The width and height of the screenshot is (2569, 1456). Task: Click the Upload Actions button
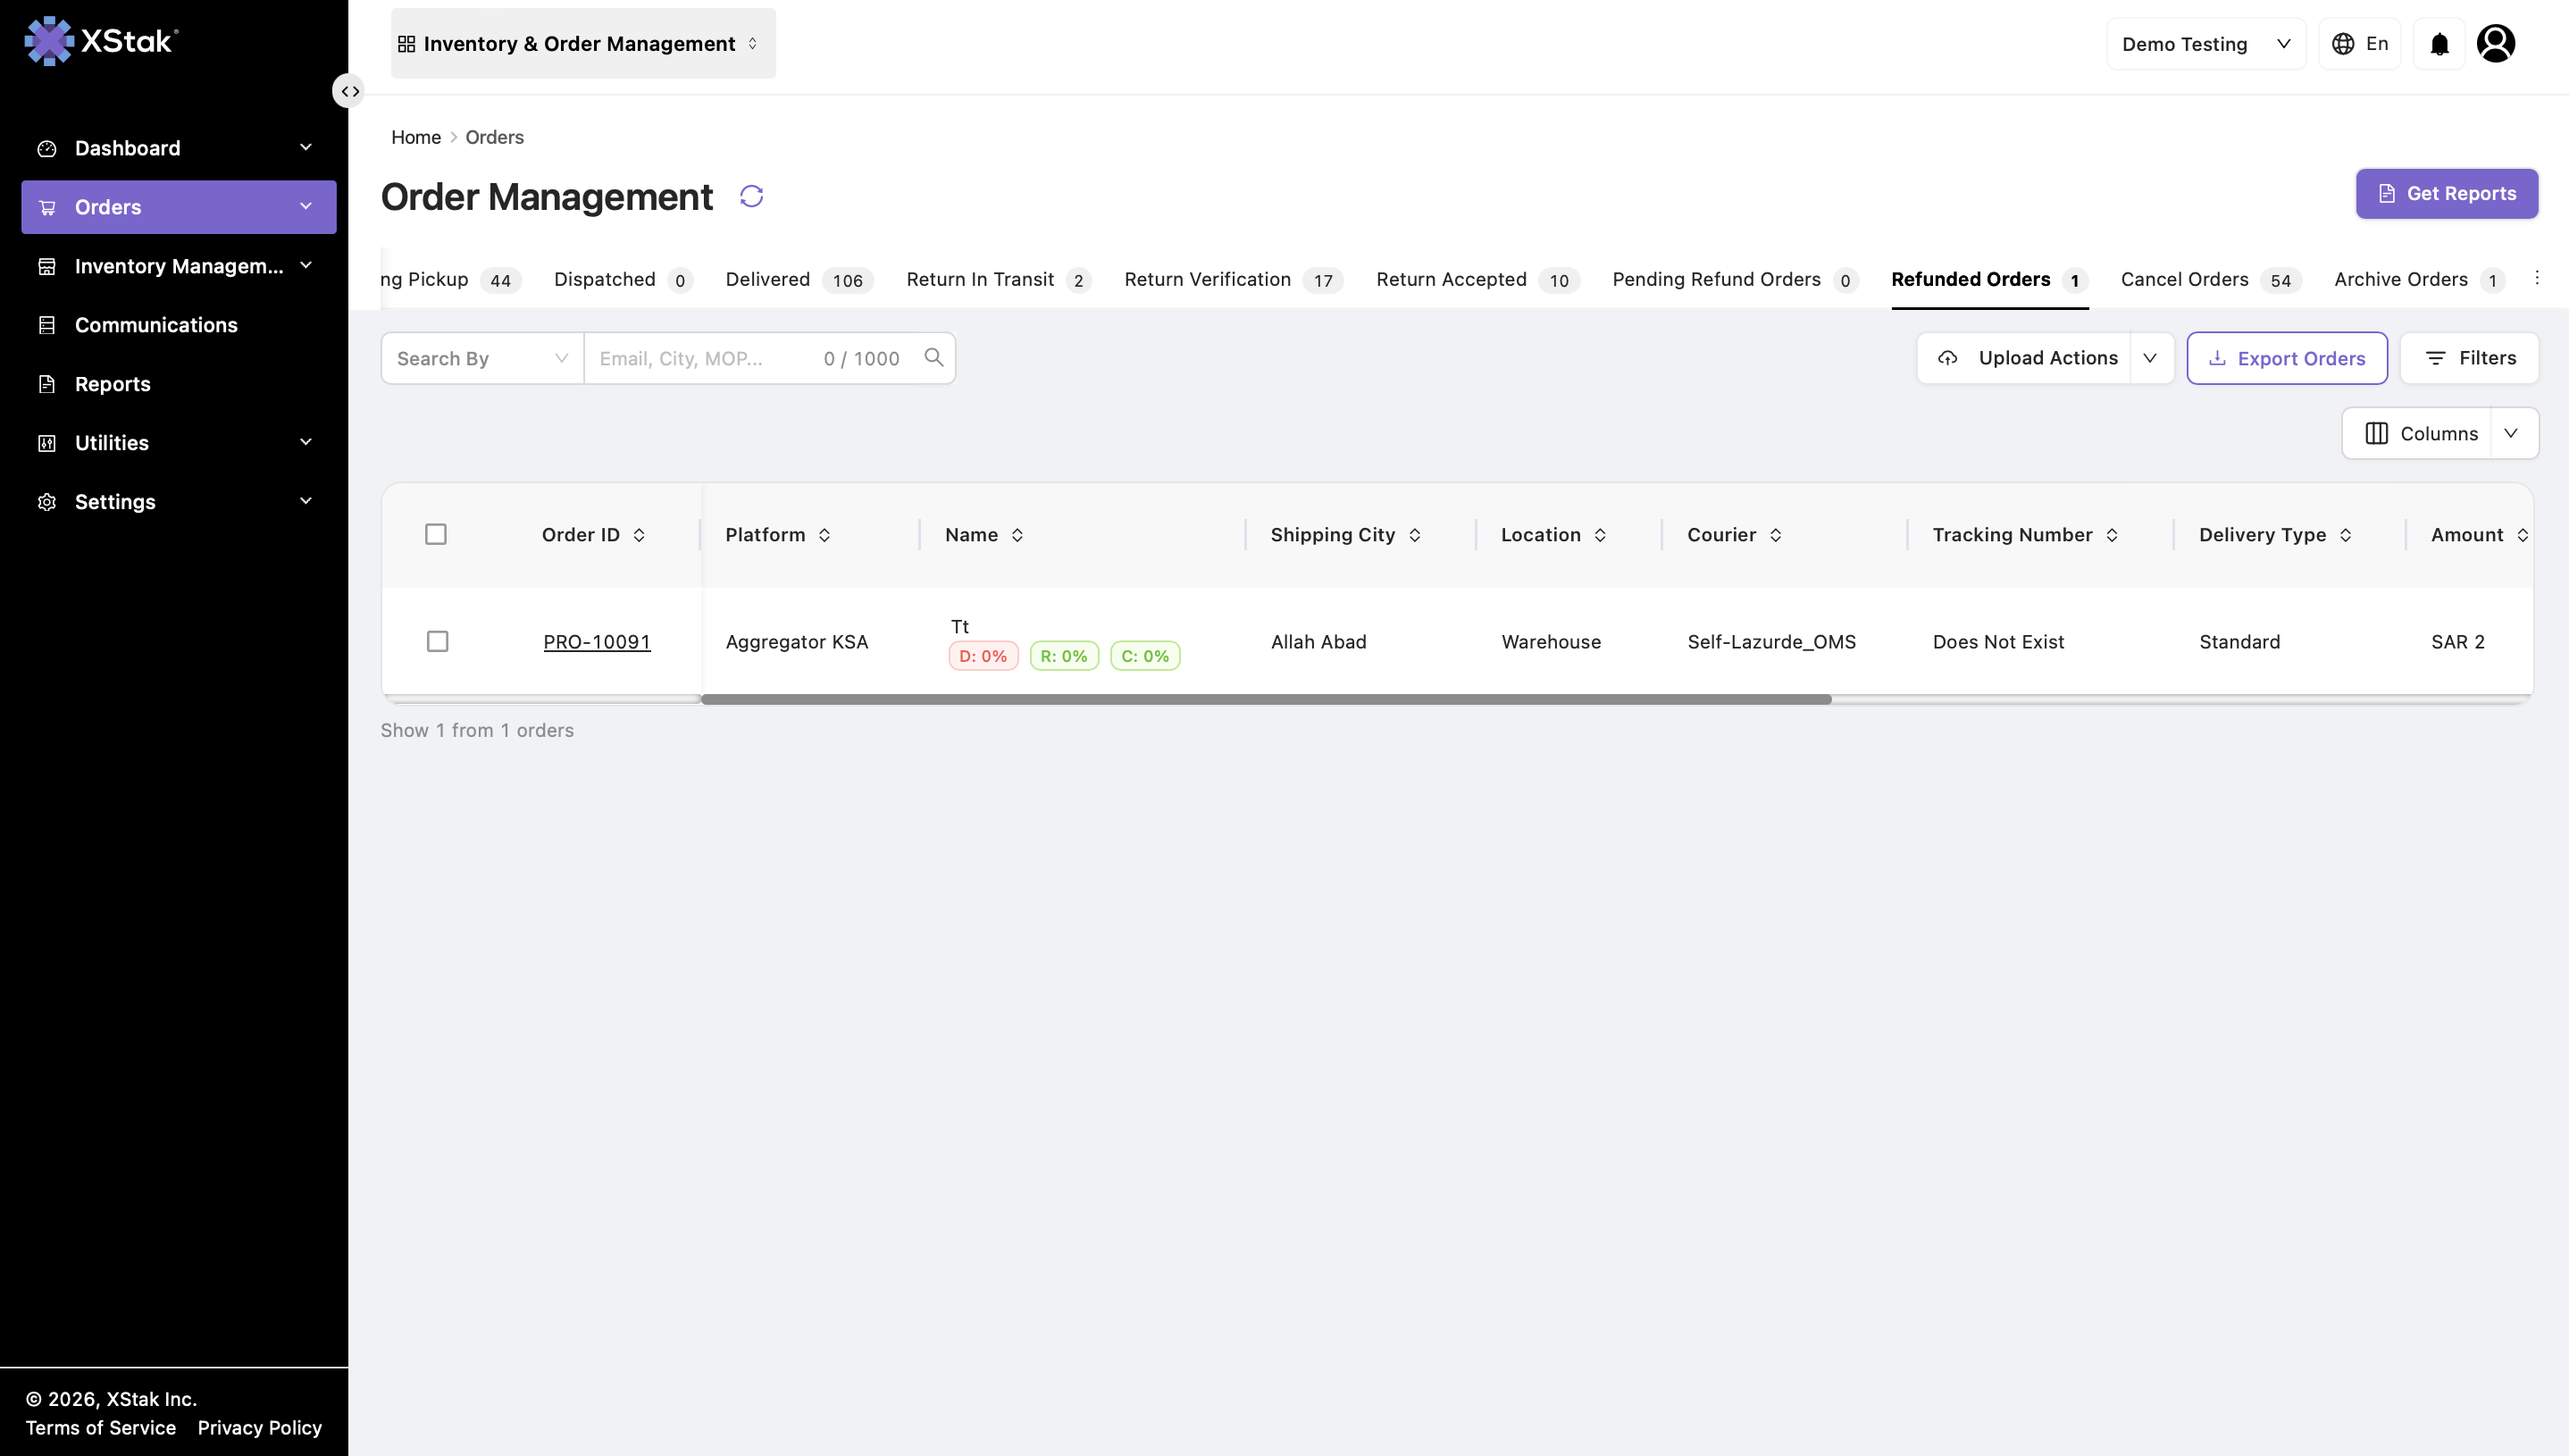[x=2025, y=358]
